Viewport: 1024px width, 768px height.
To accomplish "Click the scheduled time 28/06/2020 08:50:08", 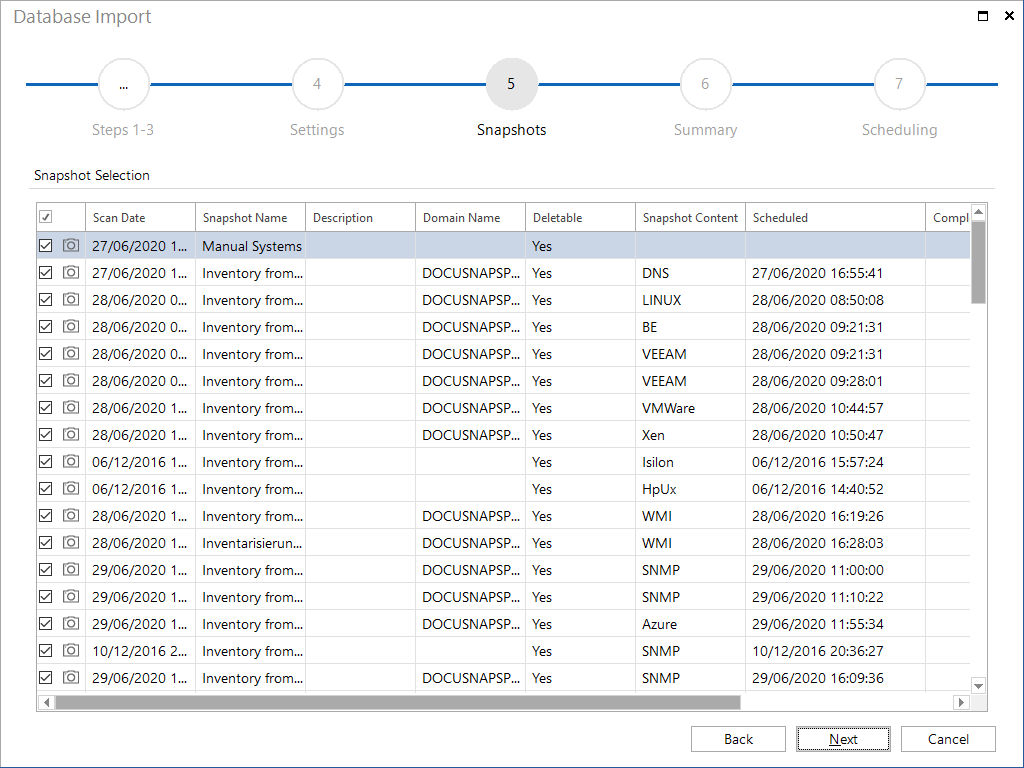I will click(817, 300).
